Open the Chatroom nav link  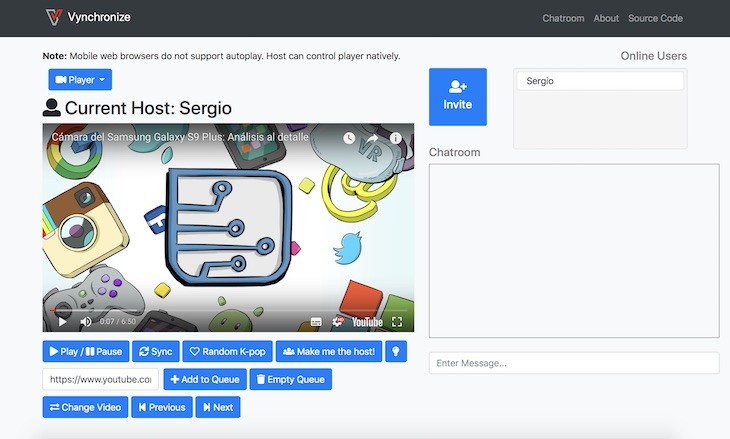(x=563, y=18)
